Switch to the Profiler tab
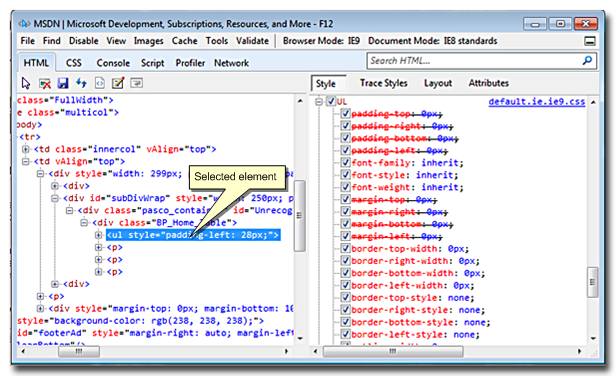 pyautogui.click(x=190, y=63)
